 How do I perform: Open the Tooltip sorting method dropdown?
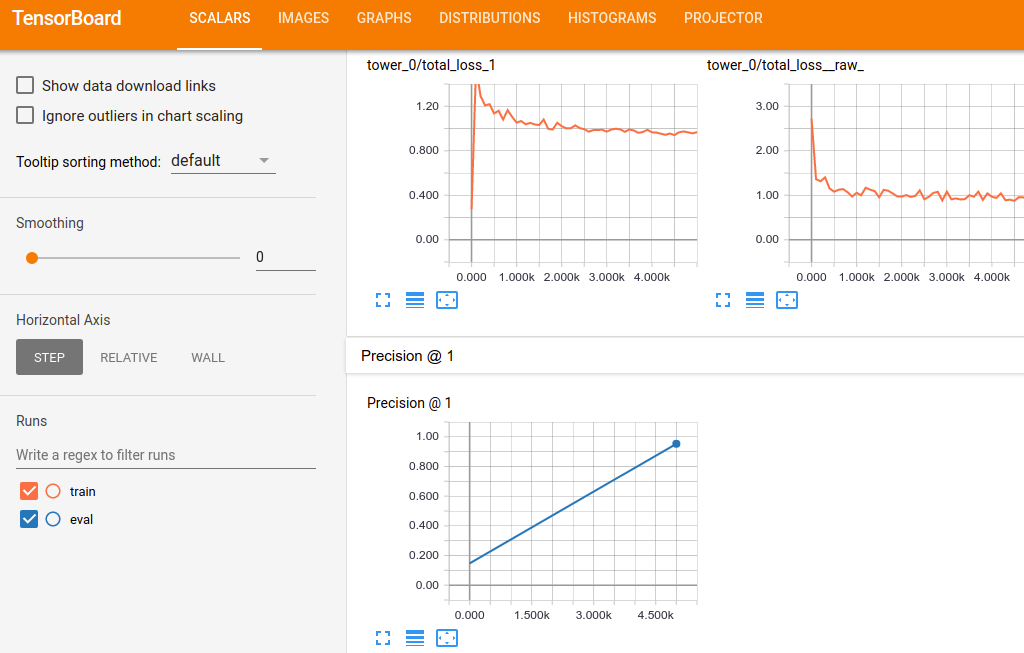point(223,161)
